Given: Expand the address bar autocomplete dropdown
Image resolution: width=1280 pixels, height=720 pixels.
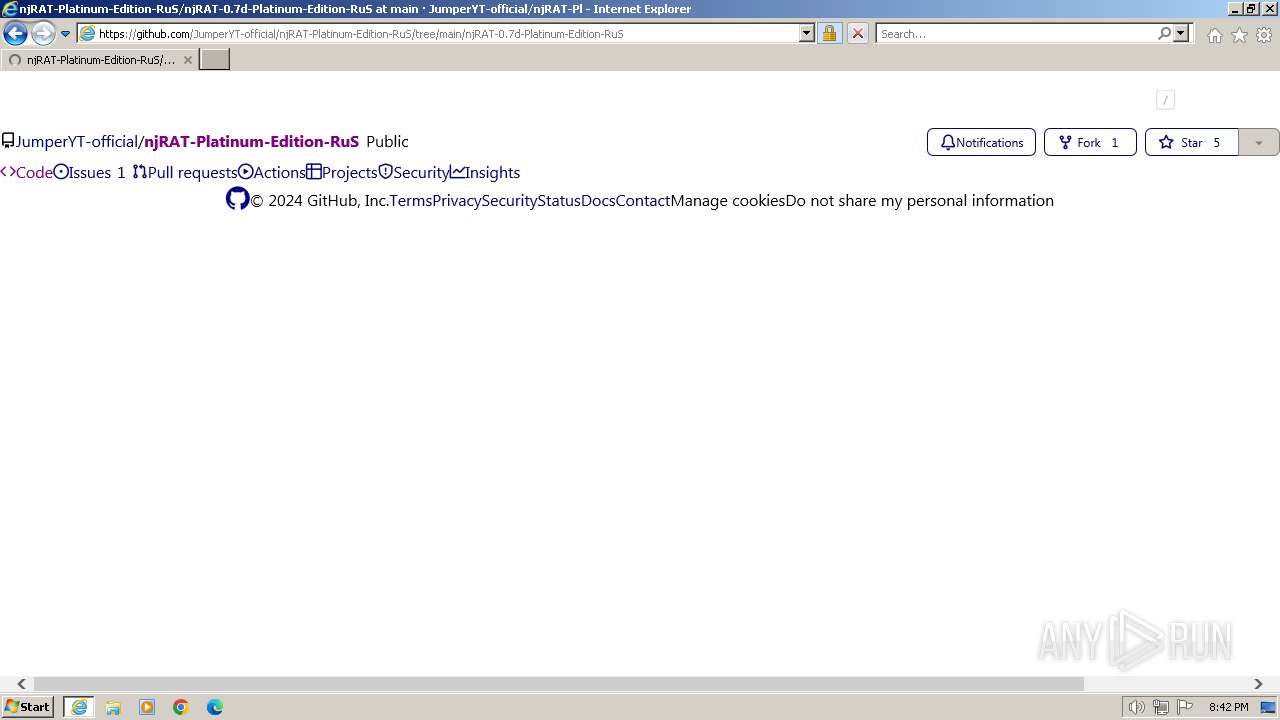Looking at the screenshot, I should (807, 34).
